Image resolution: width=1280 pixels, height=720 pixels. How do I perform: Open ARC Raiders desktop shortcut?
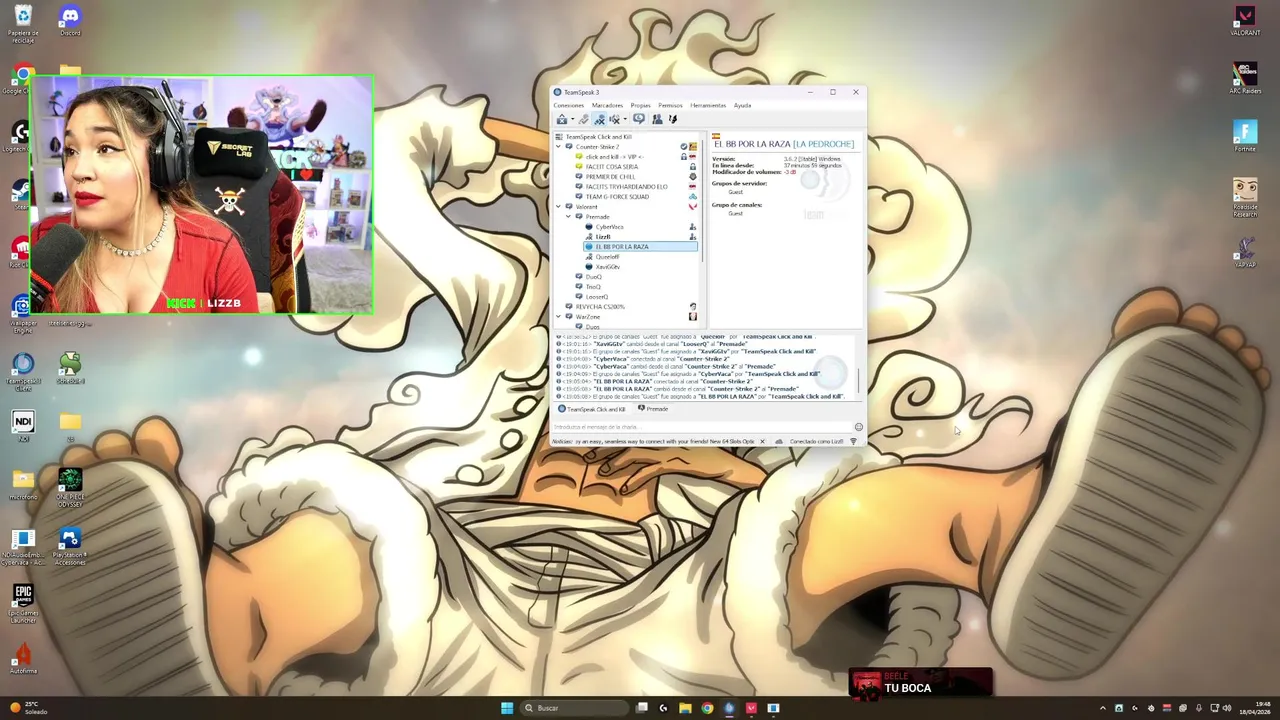click(x=1245, y=79)
